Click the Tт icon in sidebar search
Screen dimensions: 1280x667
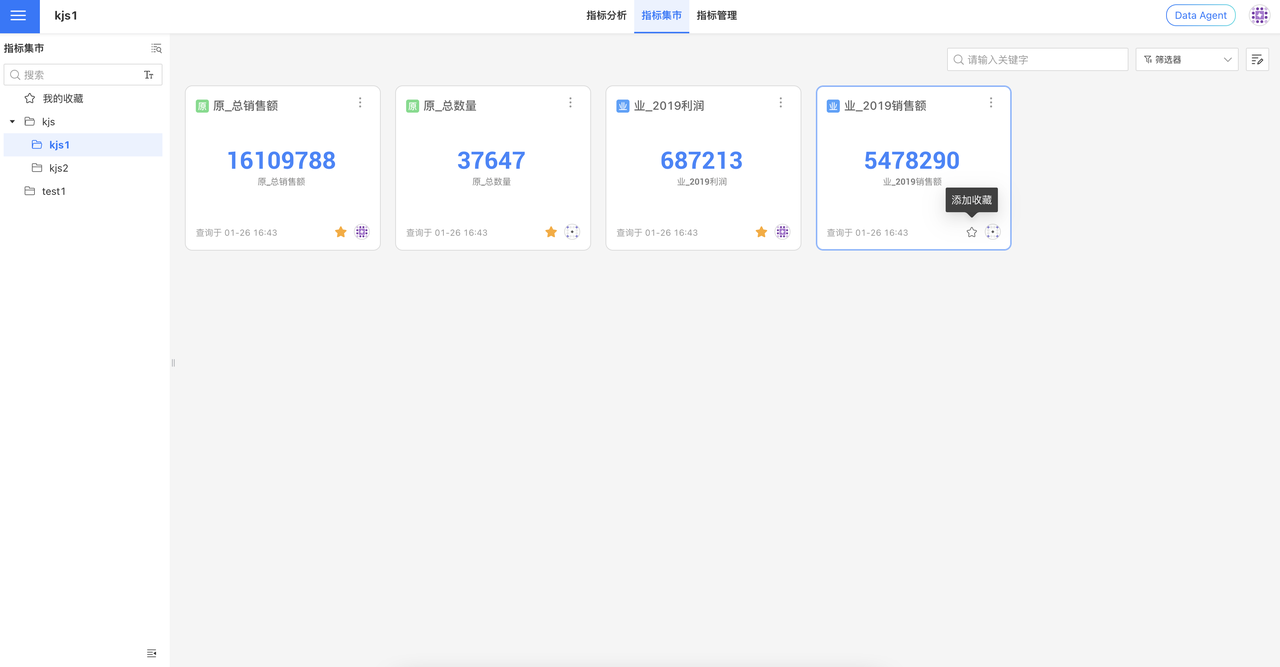149,75
